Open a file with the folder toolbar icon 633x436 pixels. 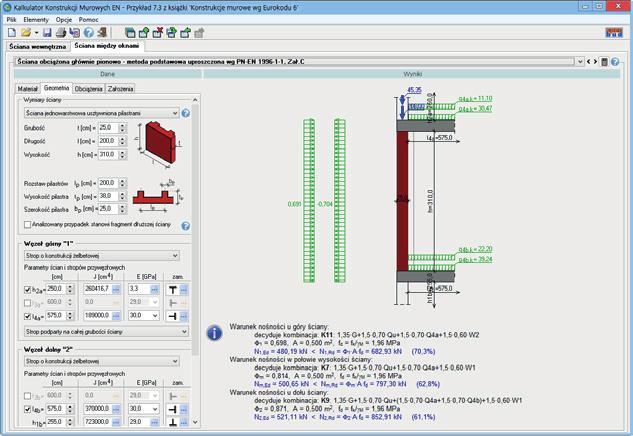pyautogui.click(x=26, y=33)
